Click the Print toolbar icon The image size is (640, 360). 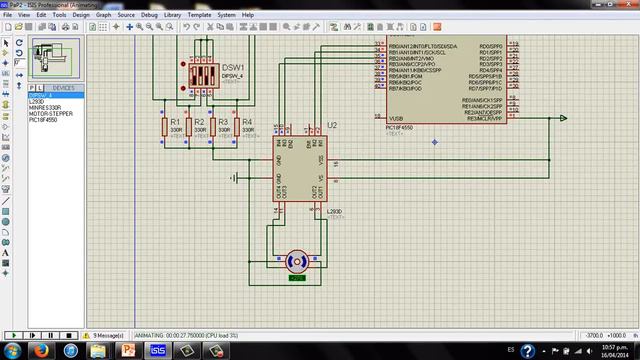[65, 27]
